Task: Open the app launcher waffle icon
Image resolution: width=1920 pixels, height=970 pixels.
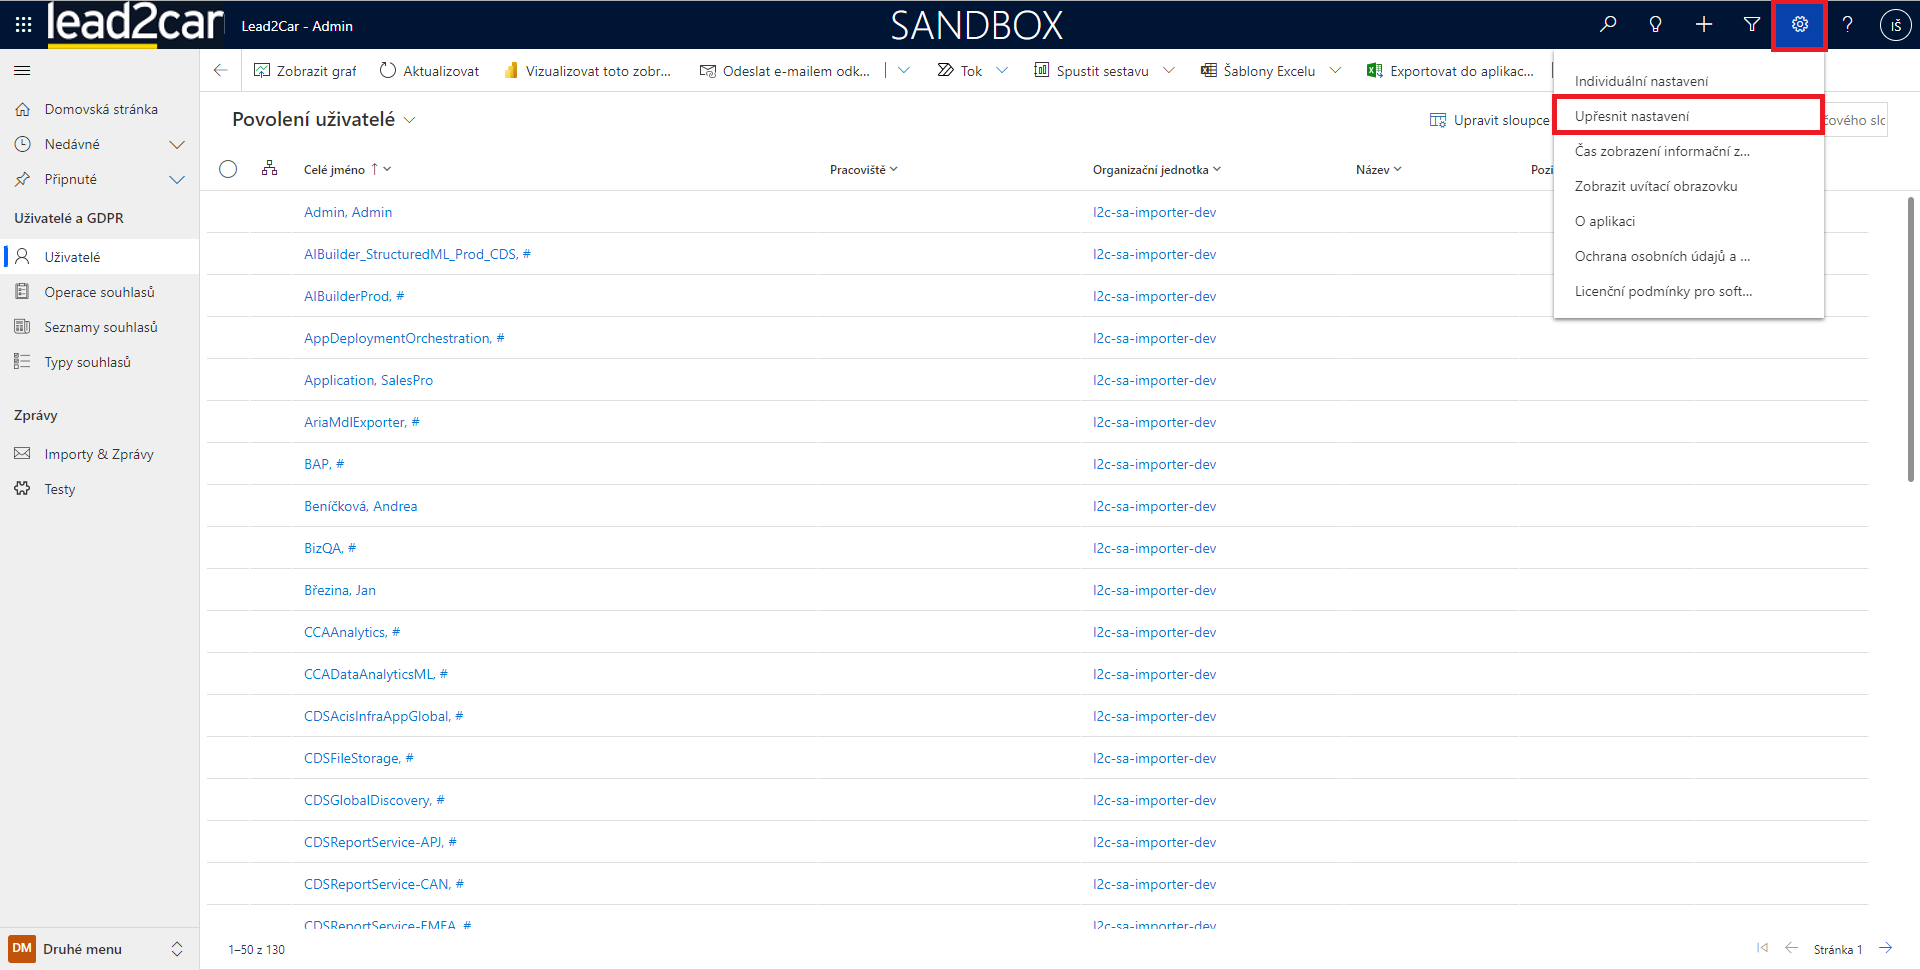Action: [23, 25]
